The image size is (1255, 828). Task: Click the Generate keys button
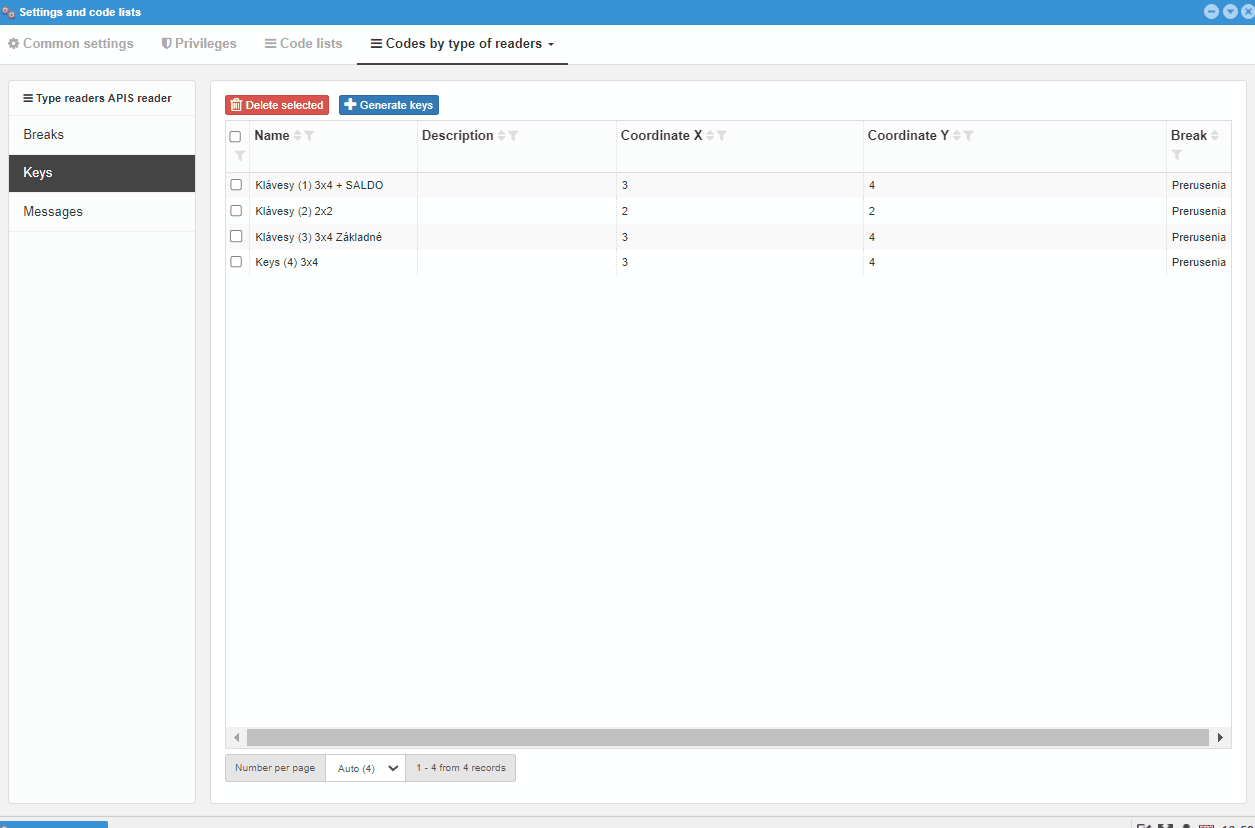(389, 105)
